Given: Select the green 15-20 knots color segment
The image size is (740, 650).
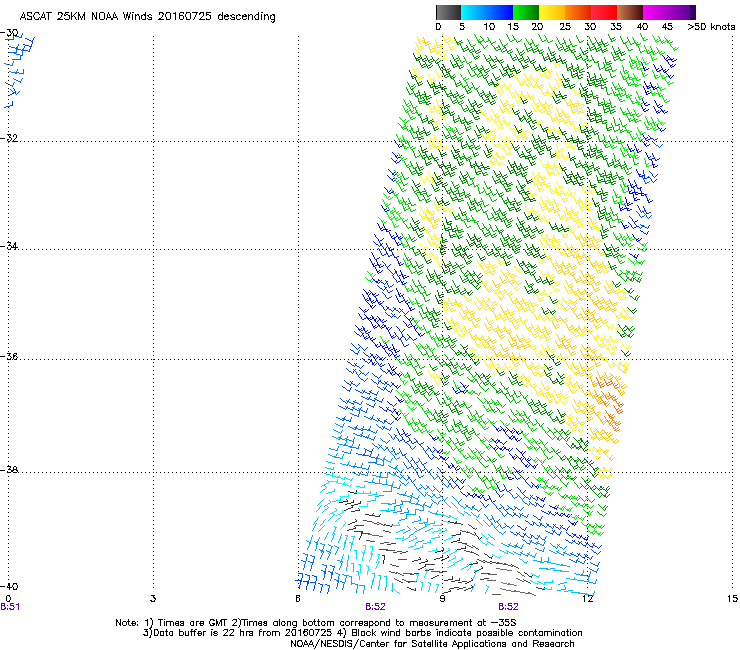Looking at the screenshot, I should point(526,12).
